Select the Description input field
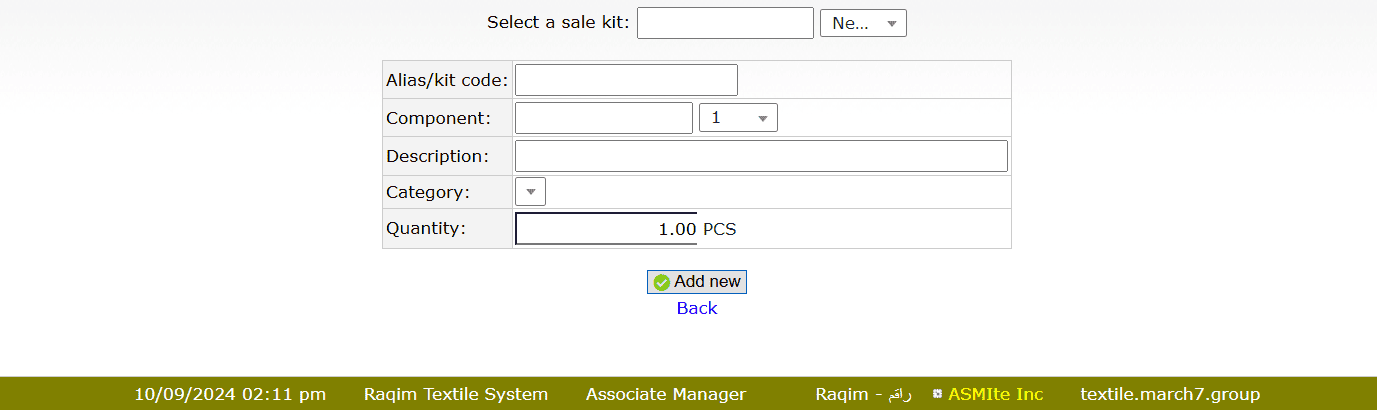Screen dimensions: 1377x410 click(x=761, y=156)
